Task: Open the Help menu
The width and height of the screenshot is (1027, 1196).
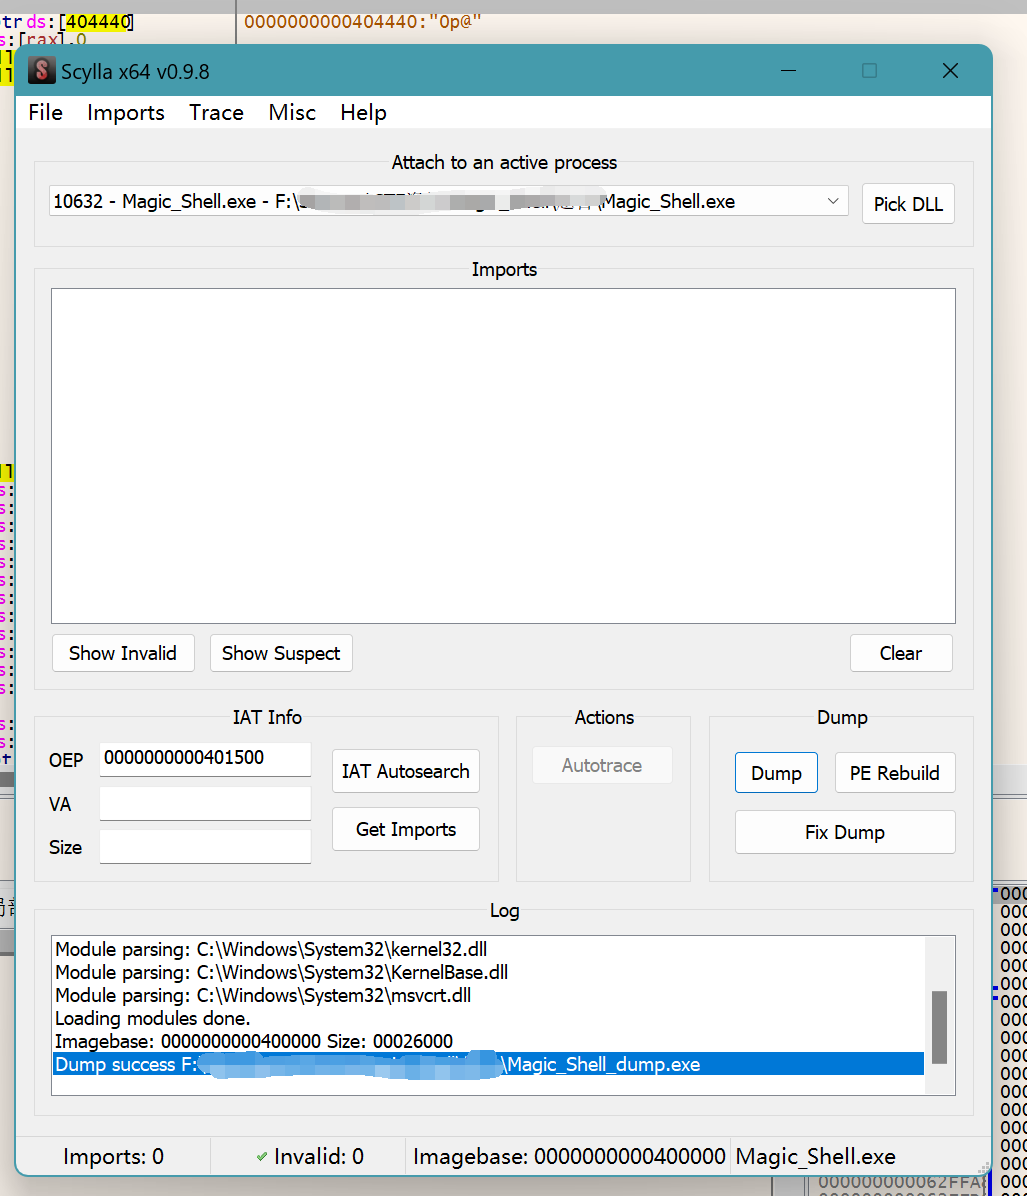Action: tap(363, 113)
